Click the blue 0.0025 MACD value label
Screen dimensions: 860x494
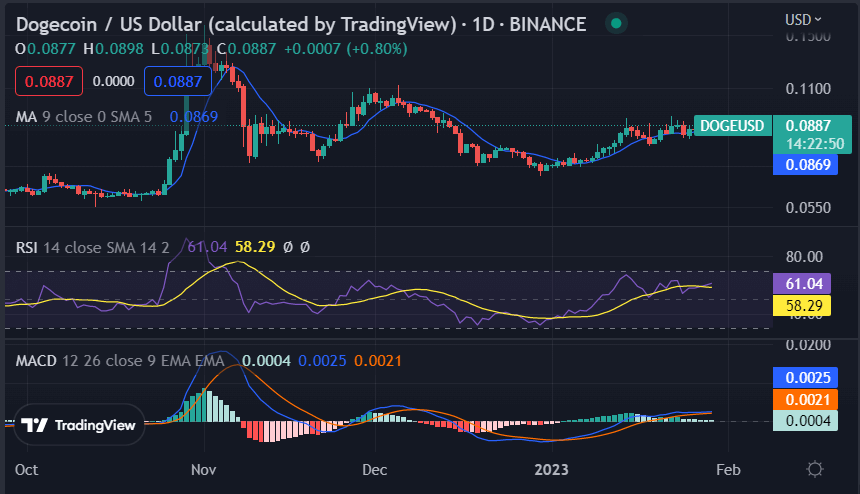pyautogui.click(x=804, y=378)
